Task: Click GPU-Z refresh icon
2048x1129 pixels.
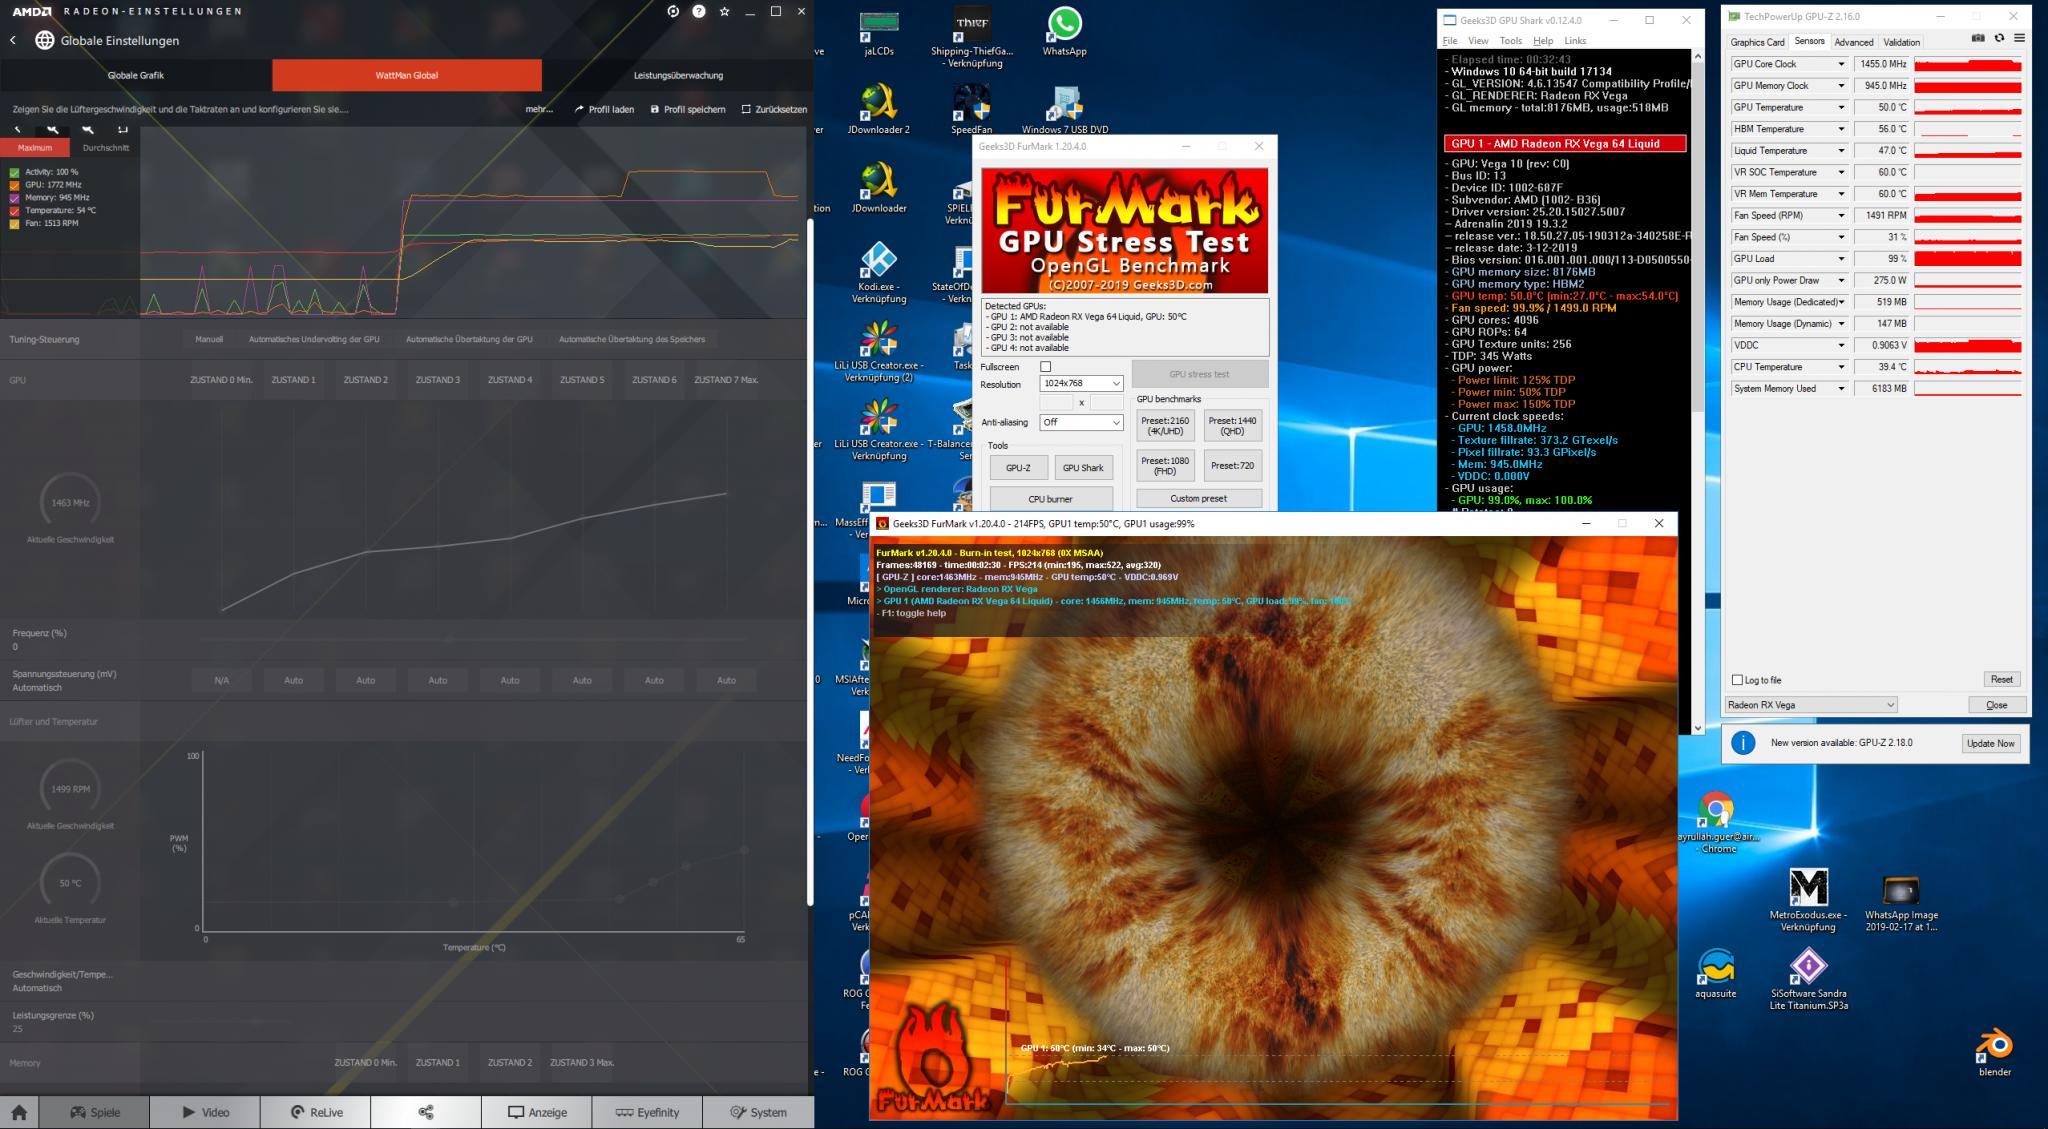Action: (x=1999, y=38)
